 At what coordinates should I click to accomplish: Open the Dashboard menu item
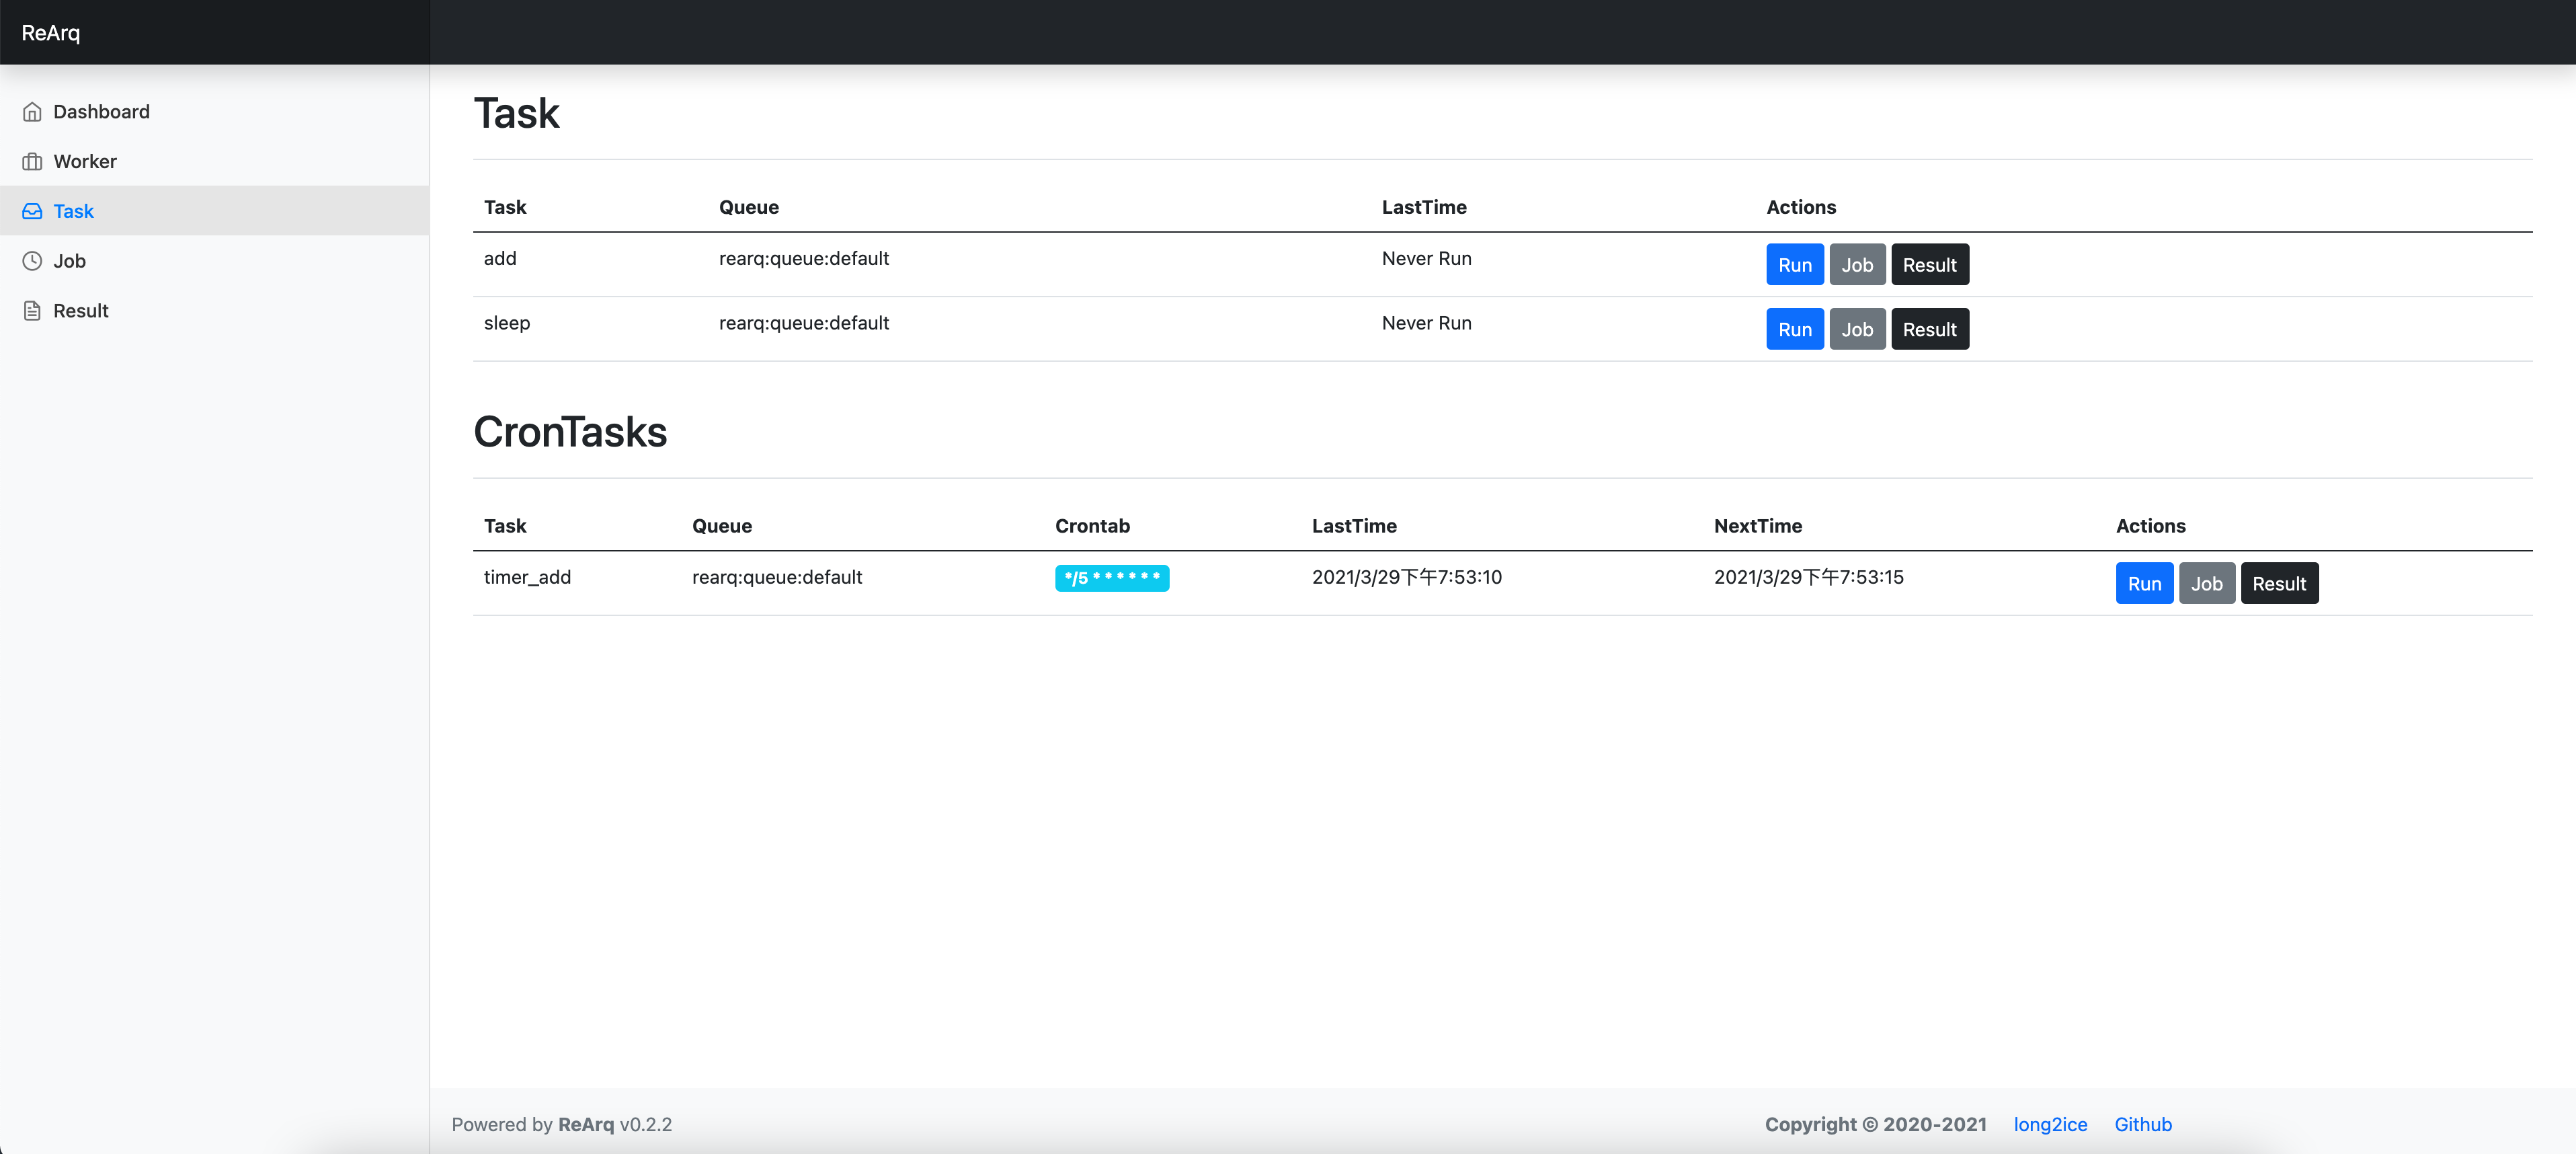[101, 112]
